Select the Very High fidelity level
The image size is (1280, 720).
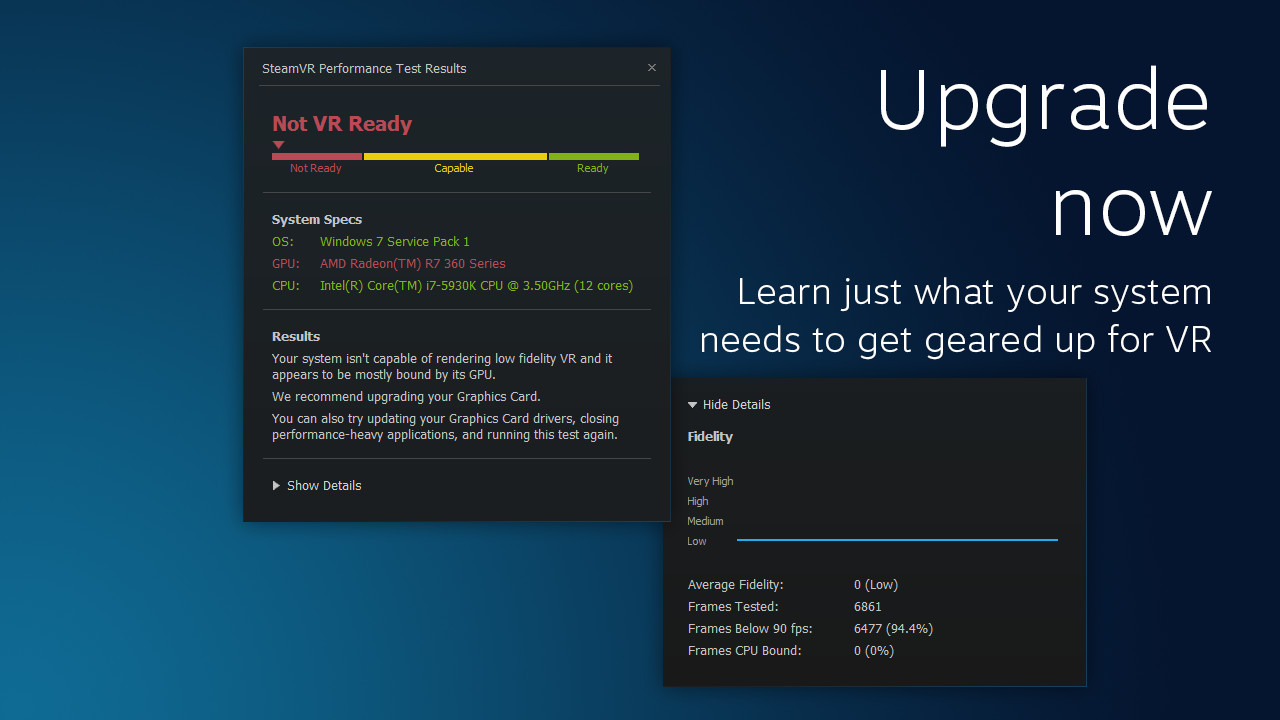[x=710, y=481]
